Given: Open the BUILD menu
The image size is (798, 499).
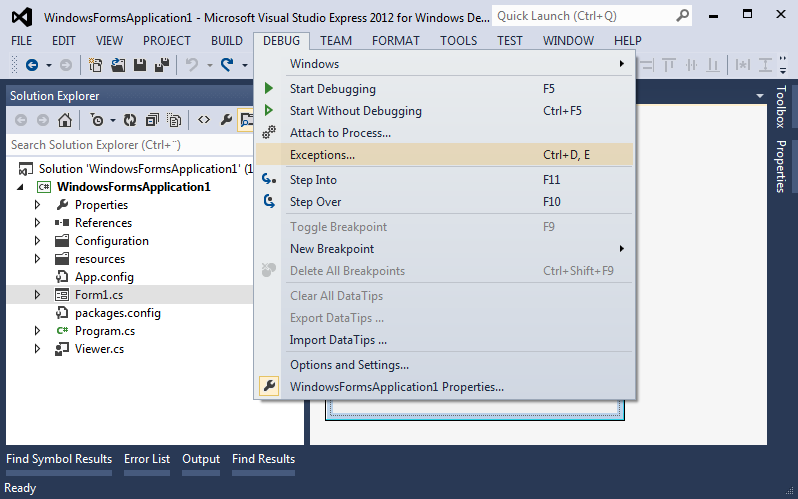Looking at the screenshot, I should 227,40.
